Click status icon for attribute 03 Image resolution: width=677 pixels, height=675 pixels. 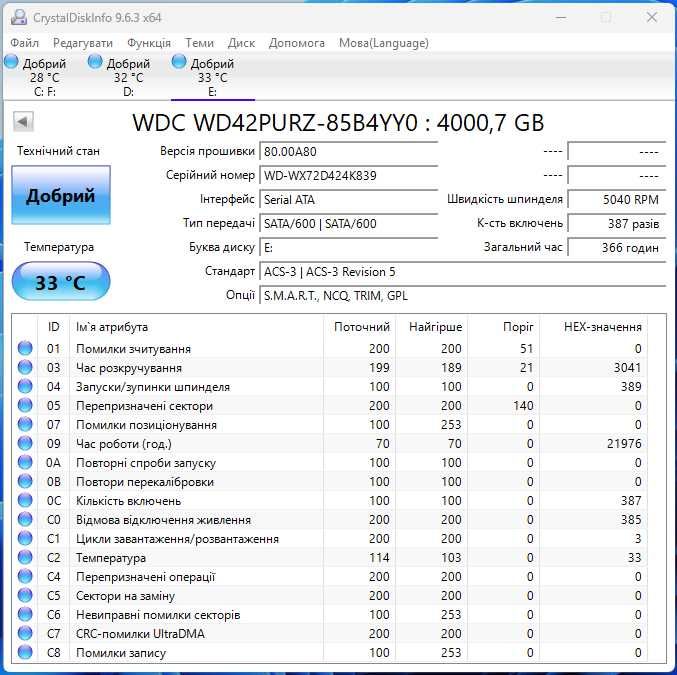tap(25, 367)
